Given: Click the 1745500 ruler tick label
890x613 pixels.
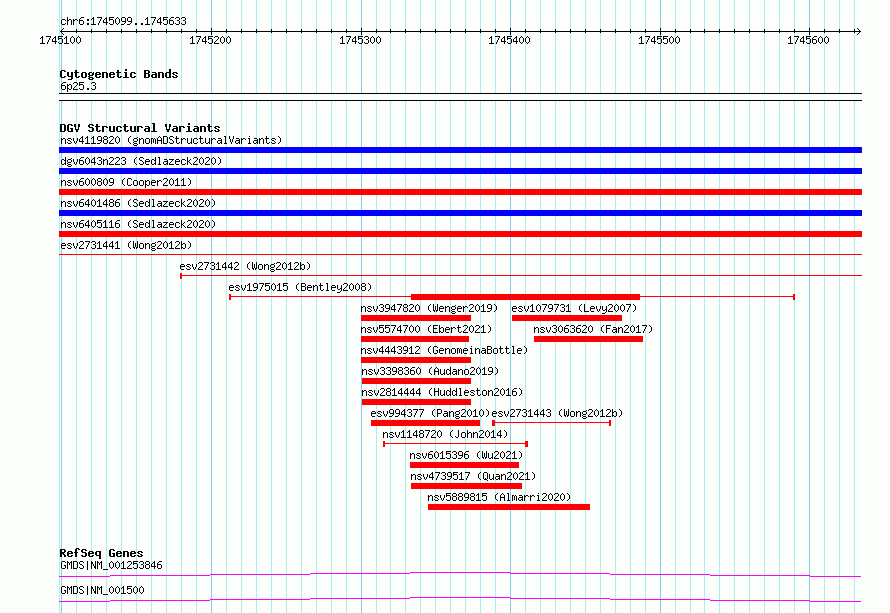Looking at the screenshot, I should pos(659,40).
